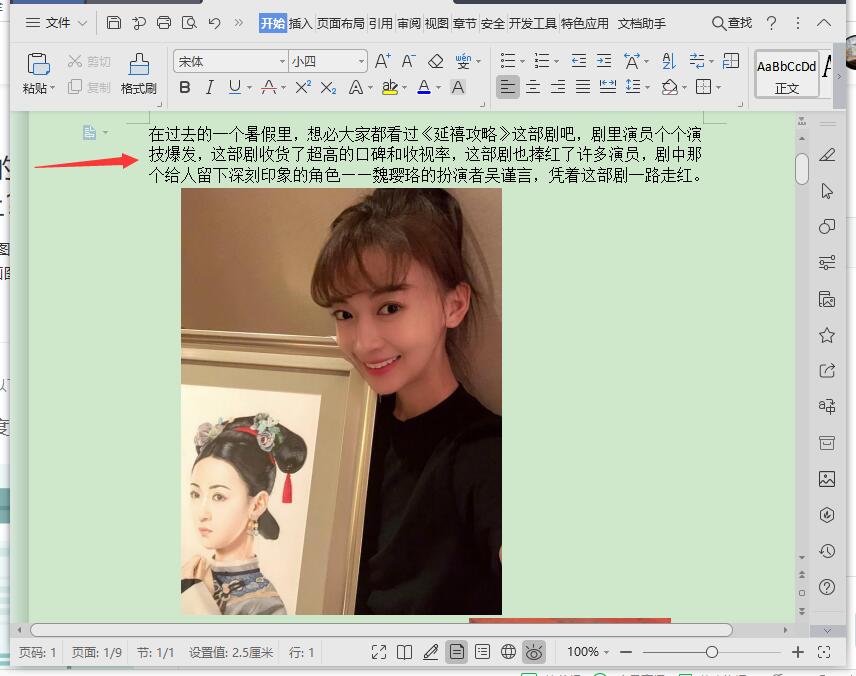Image resolution: width=856 pixels, height=676 pixels.
Task: Expand the highlight color dropdown arrow
Action: click(x=405, y=87)
